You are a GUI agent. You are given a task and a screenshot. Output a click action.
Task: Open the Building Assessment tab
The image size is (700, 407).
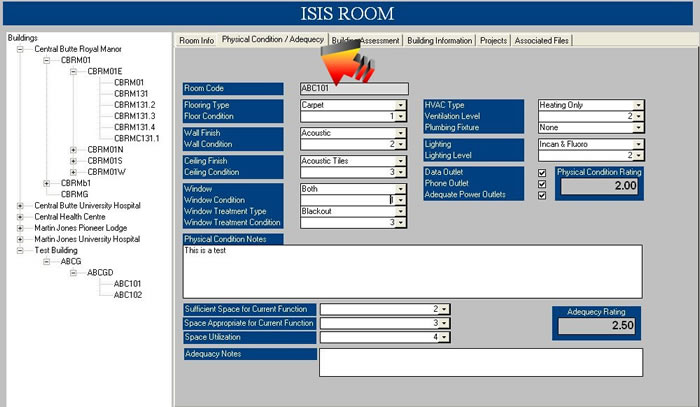tap(366, 40)
